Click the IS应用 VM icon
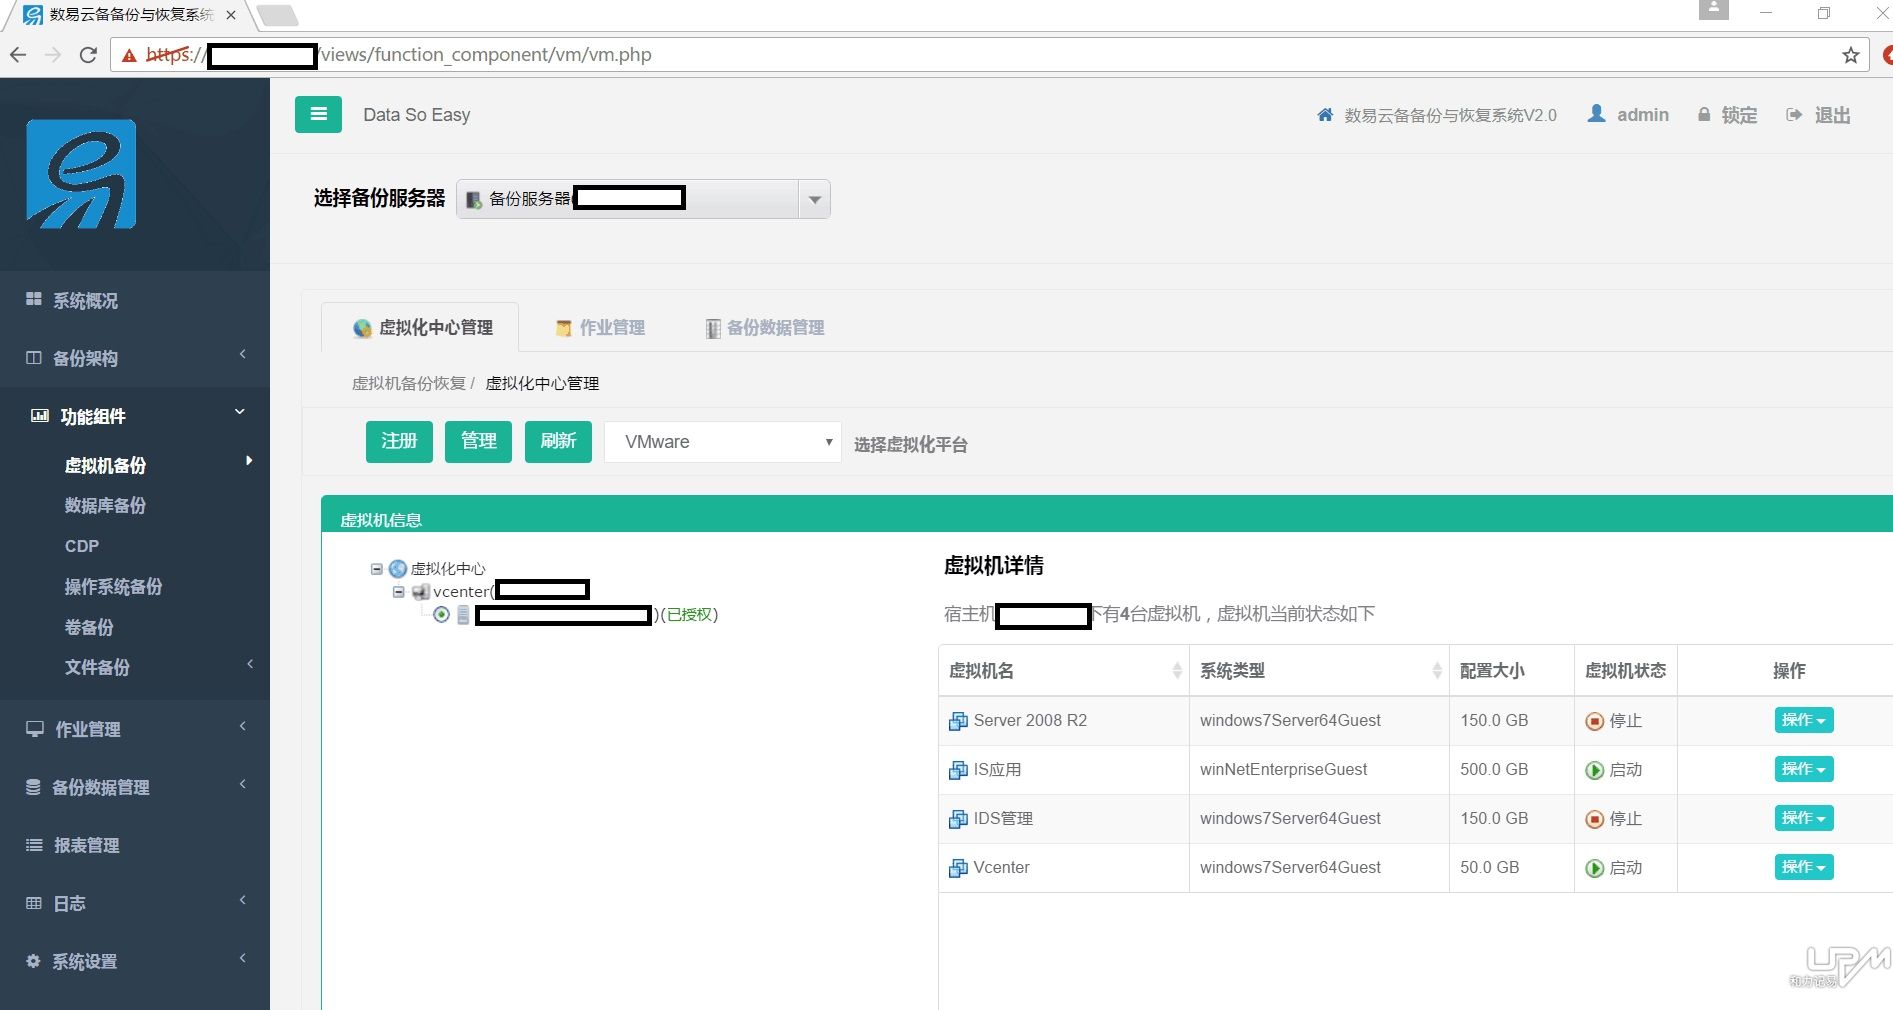The height and width of the screenshot is (1010, 1893). click(958, 770)
